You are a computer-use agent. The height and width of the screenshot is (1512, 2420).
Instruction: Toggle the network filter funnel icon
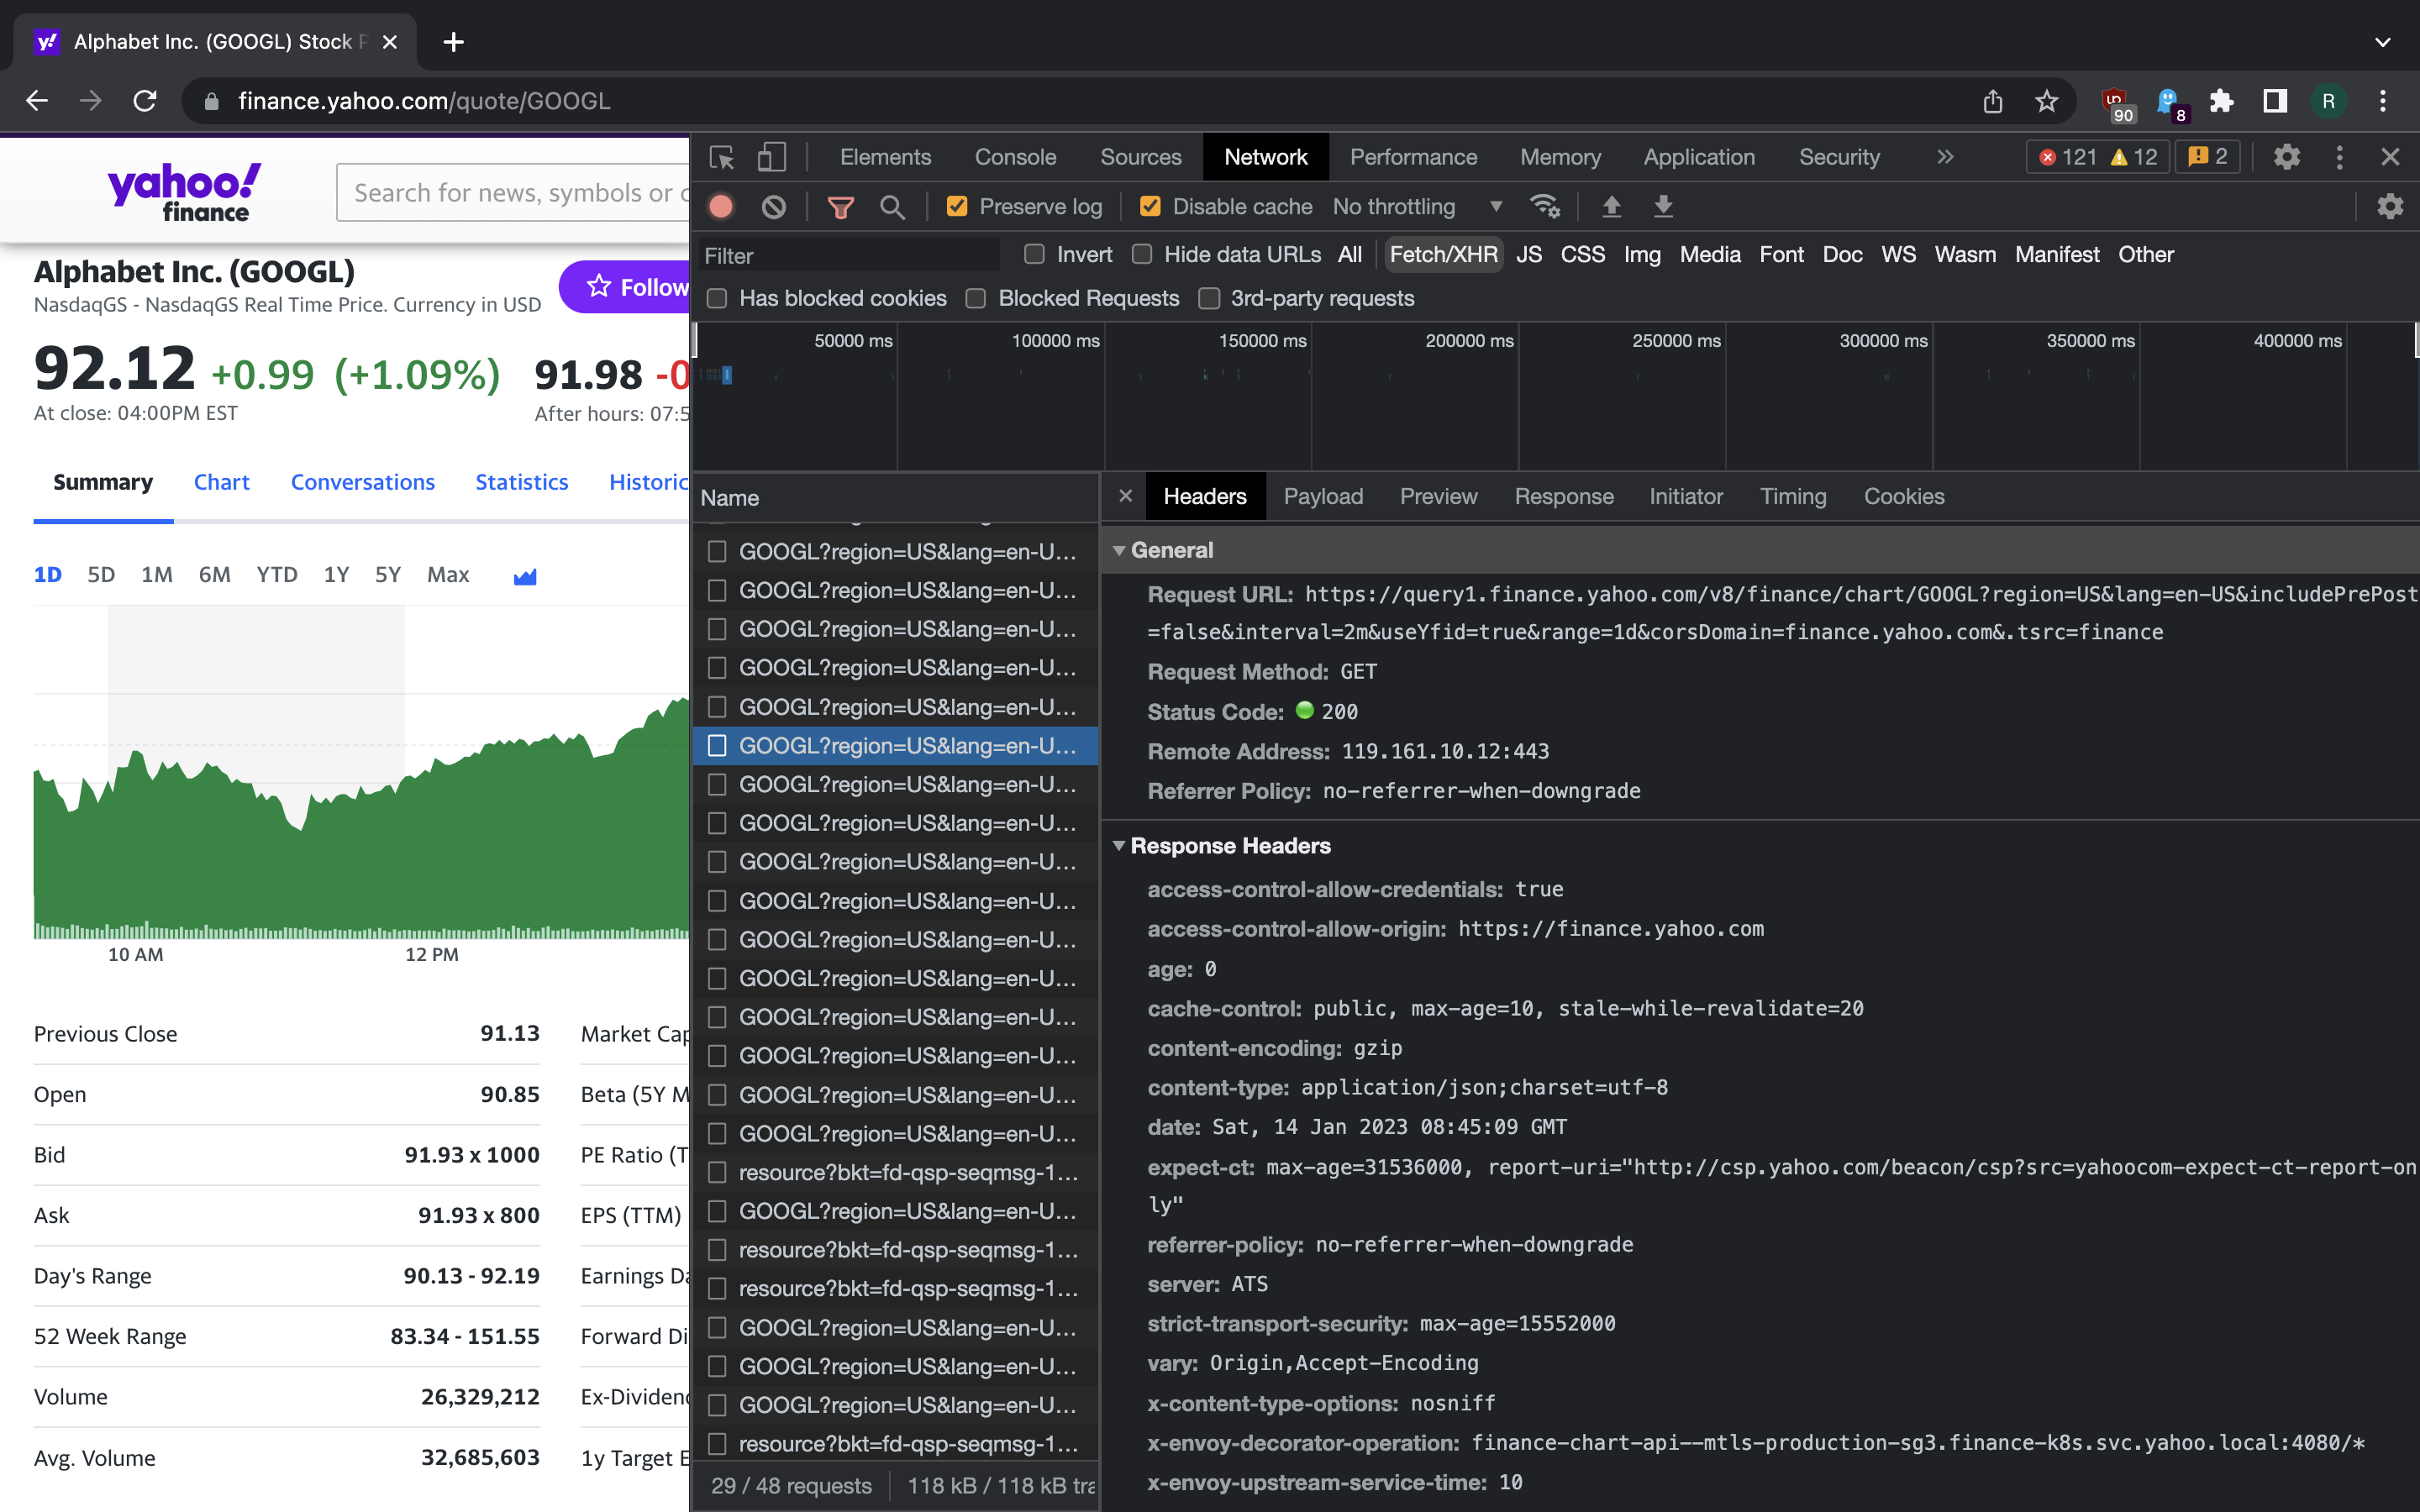[840, 207]
